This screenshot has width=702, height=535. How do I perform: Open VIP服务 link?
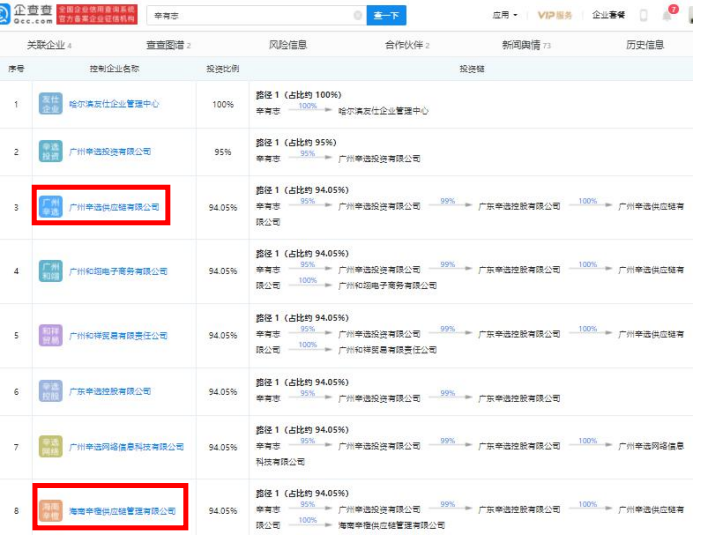(555, 15)
